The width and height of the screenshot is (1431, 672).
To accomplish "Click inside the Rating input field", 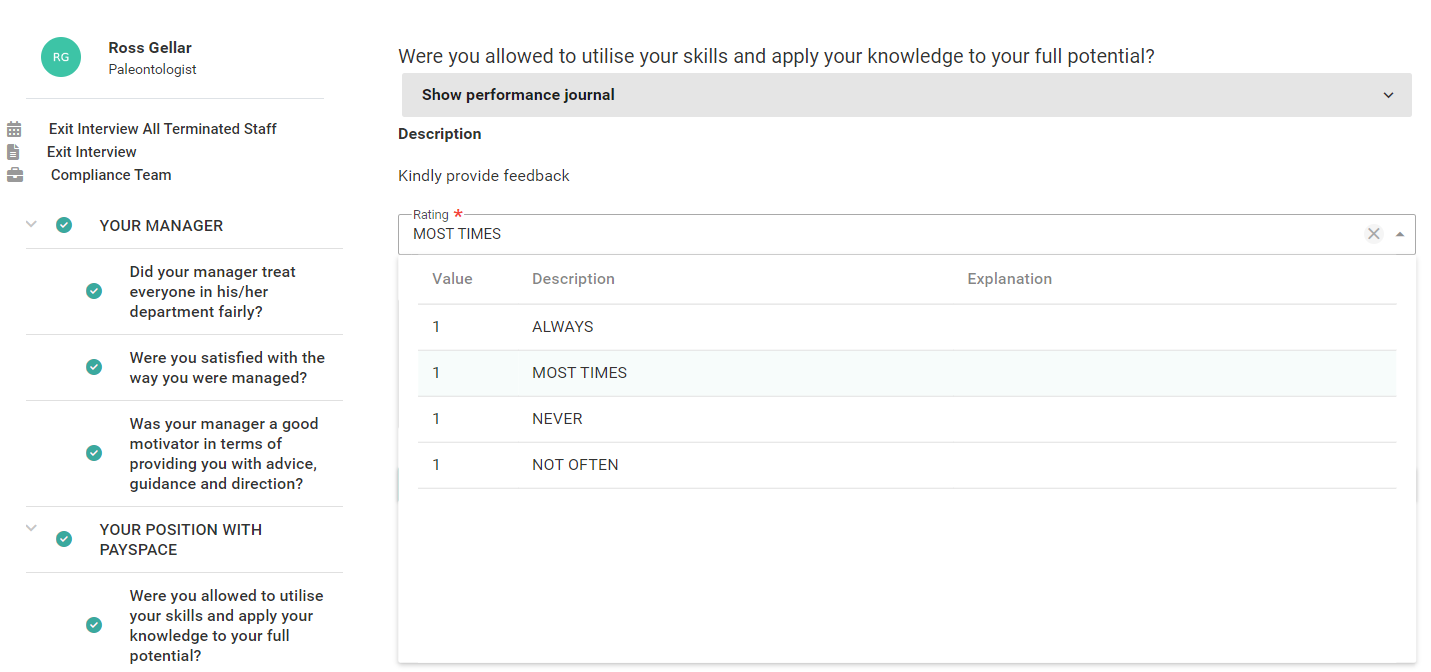I will 880,234.
